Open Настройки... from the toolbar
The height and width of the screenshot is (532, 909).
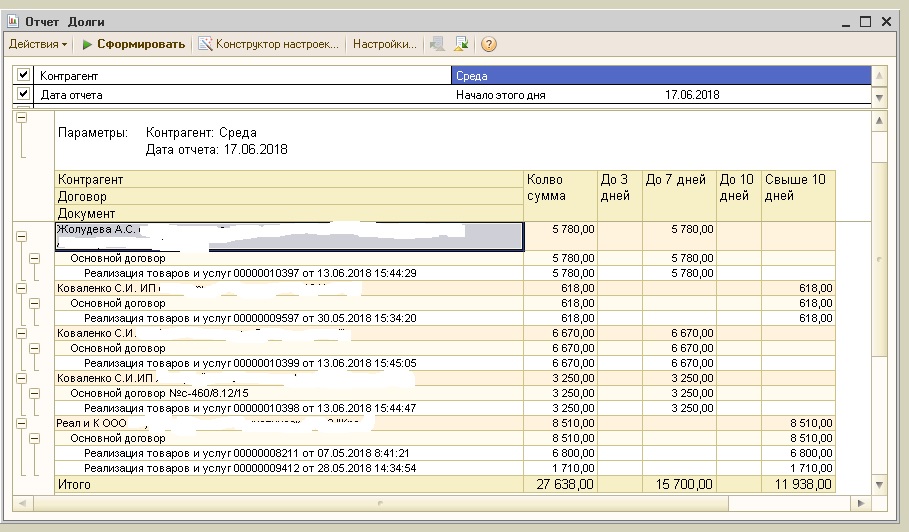(384, 44)
